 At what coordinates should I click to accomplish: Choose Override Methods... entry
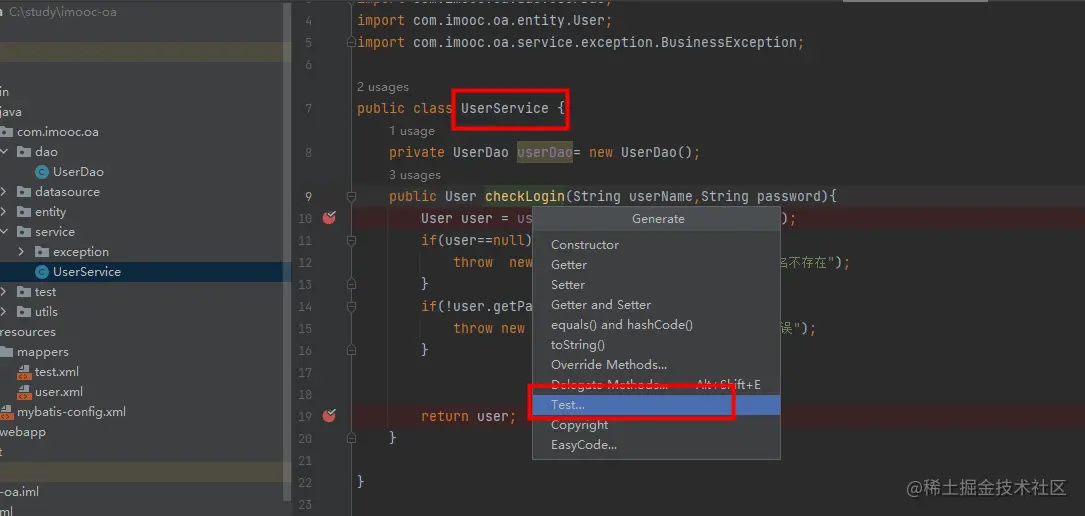pos(609,365)
